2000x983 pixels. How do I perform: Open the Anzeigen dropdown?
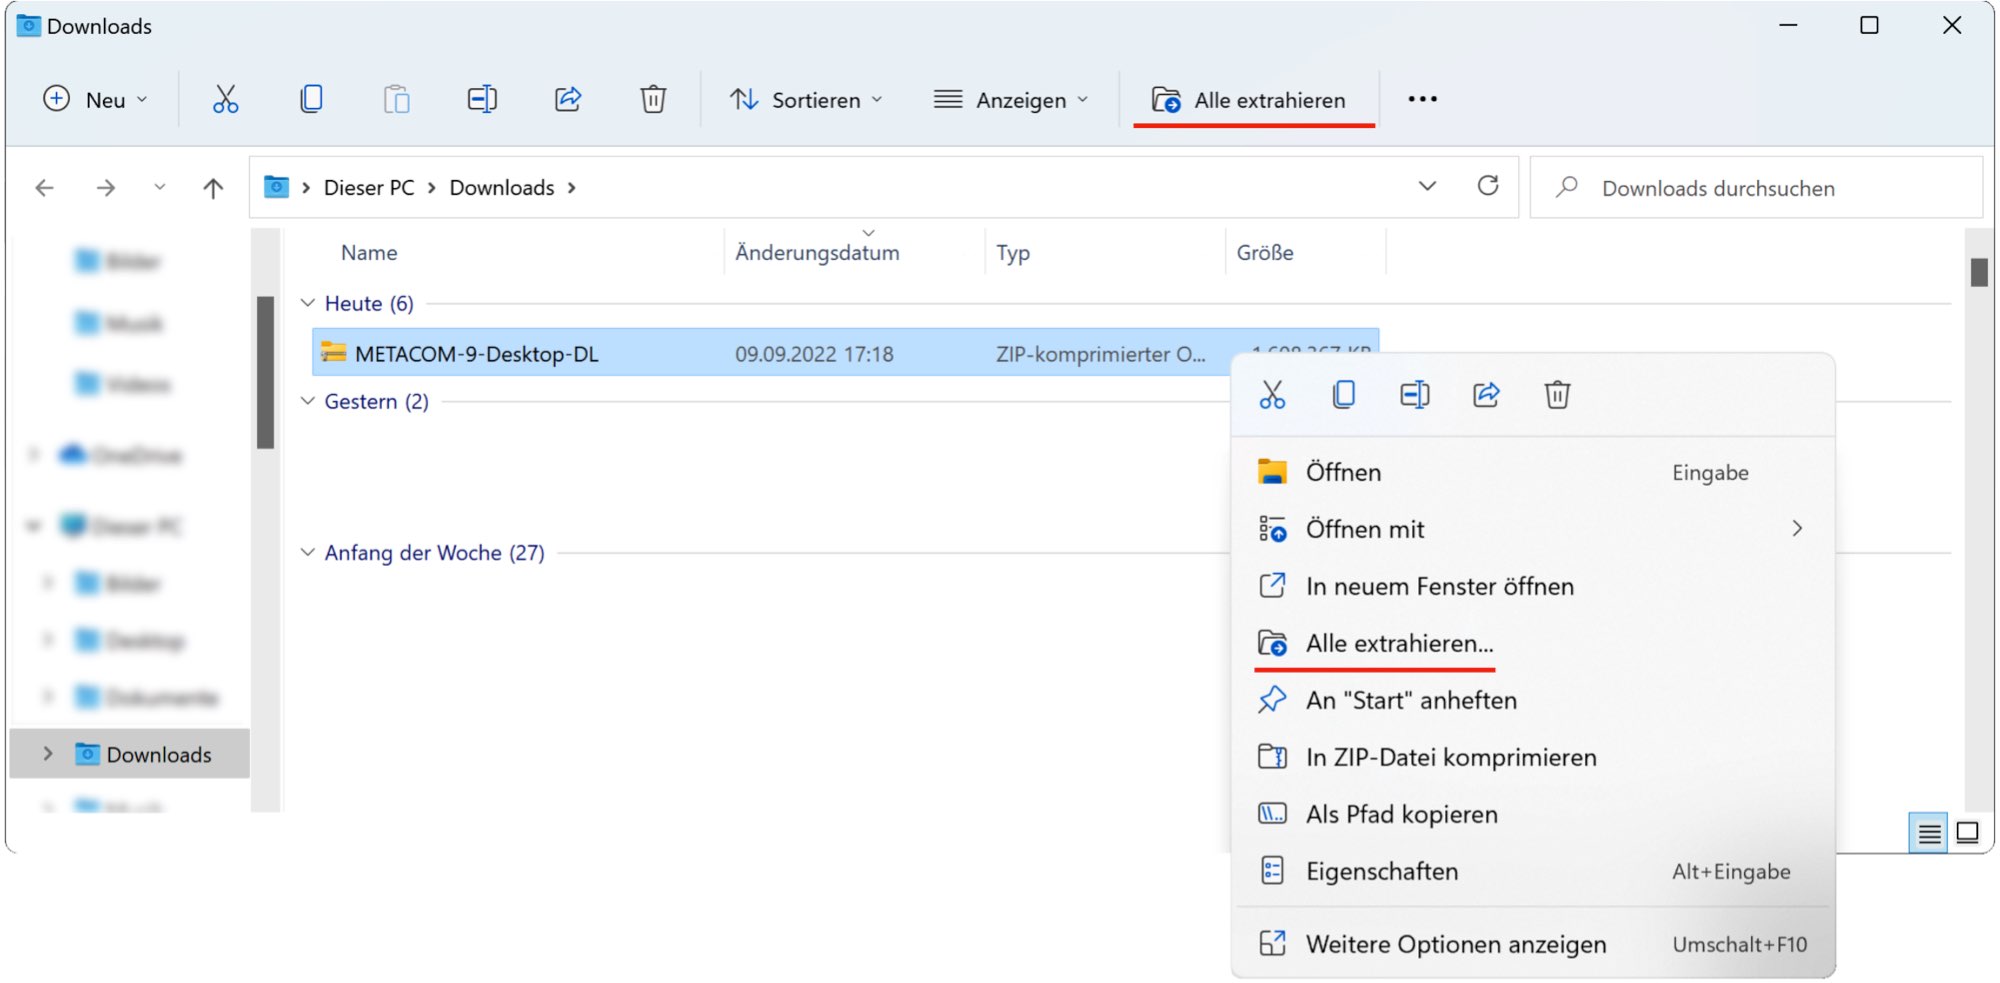[1011, 99]
